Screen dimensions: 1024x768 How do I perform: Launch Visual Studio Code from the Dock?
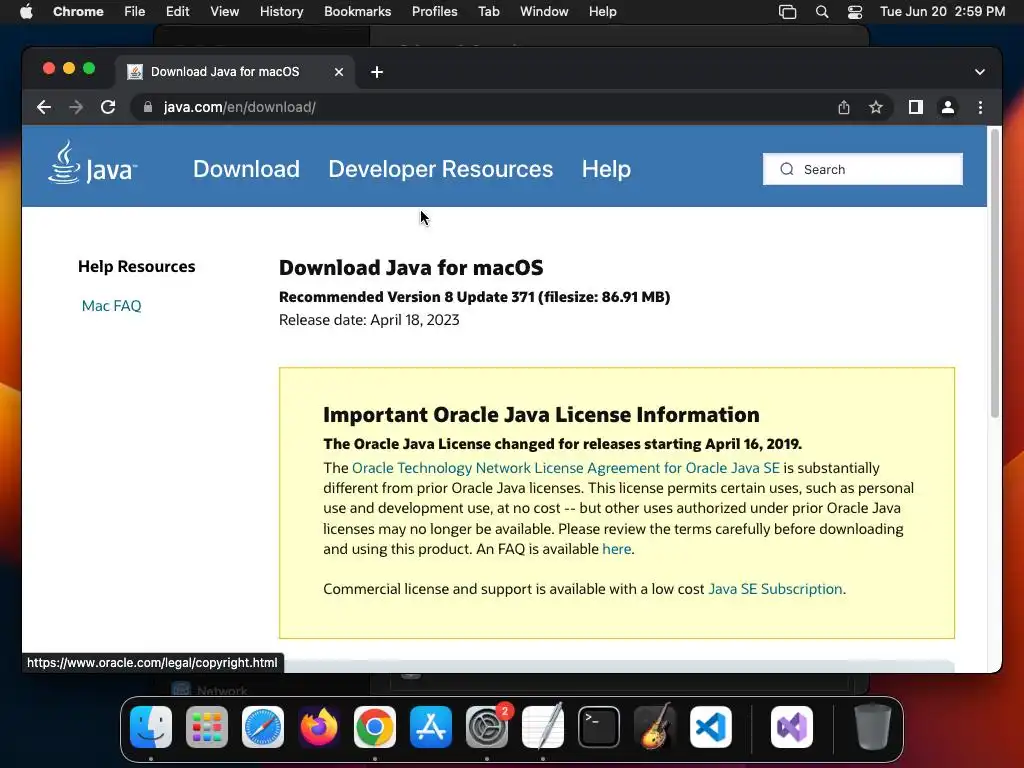click(x=711, y=727)
